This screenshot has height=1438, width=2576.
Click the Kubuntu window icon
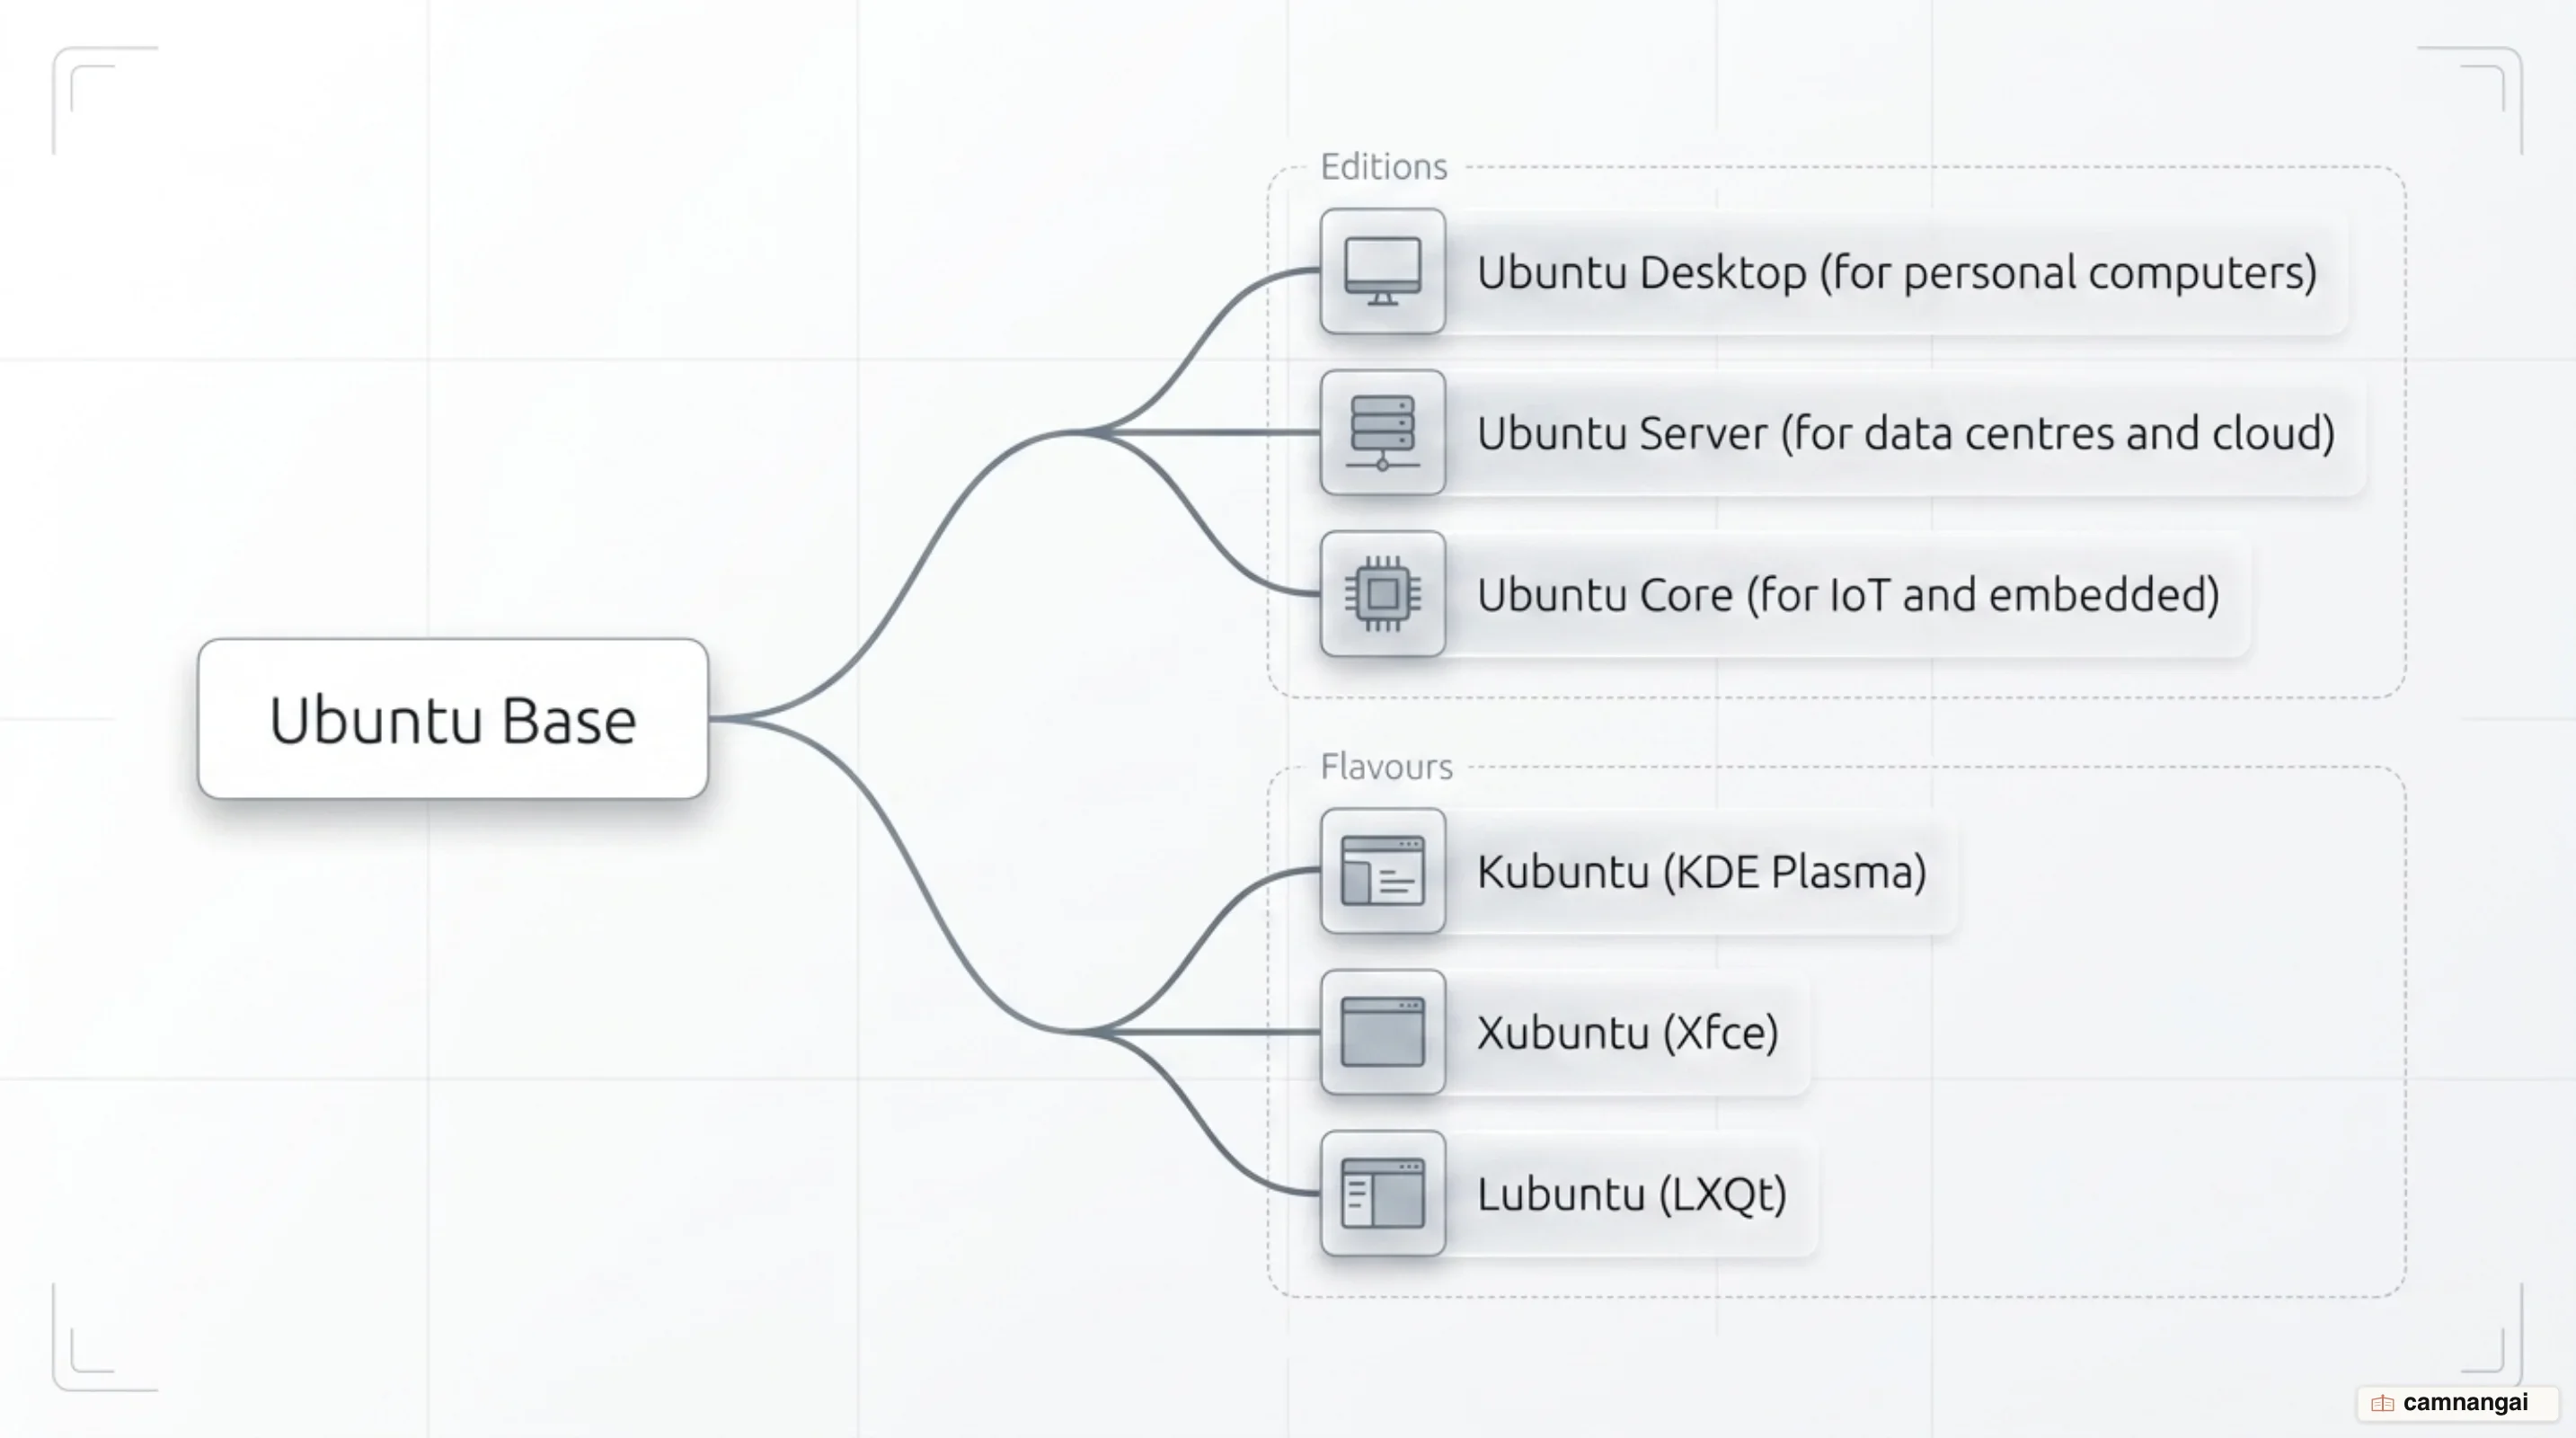click(x=1382, y=870)
